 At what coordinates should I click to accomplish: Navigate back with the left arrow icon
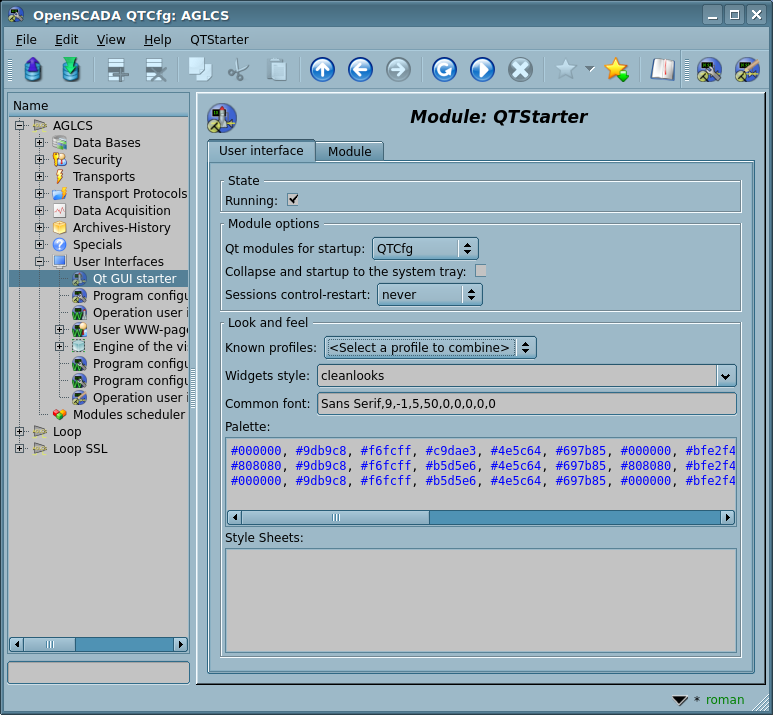point(360,70)
